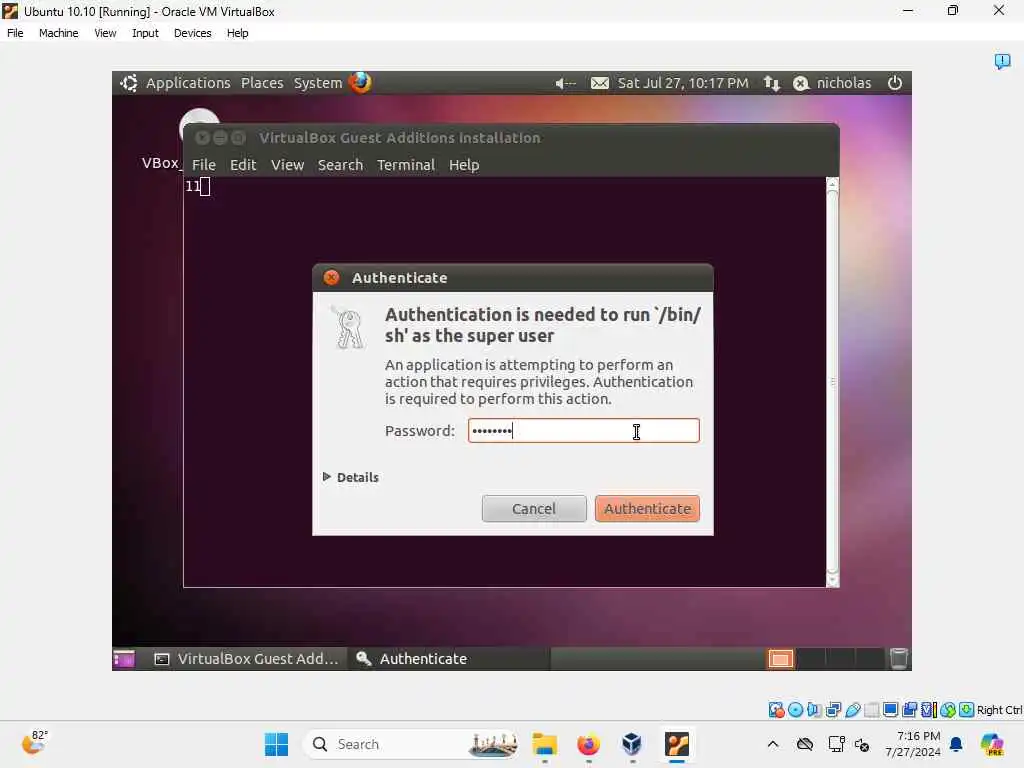Open the Windows Start menu
The width and height of the screenshot is (1024, 768).
click(x=276, y=744)
